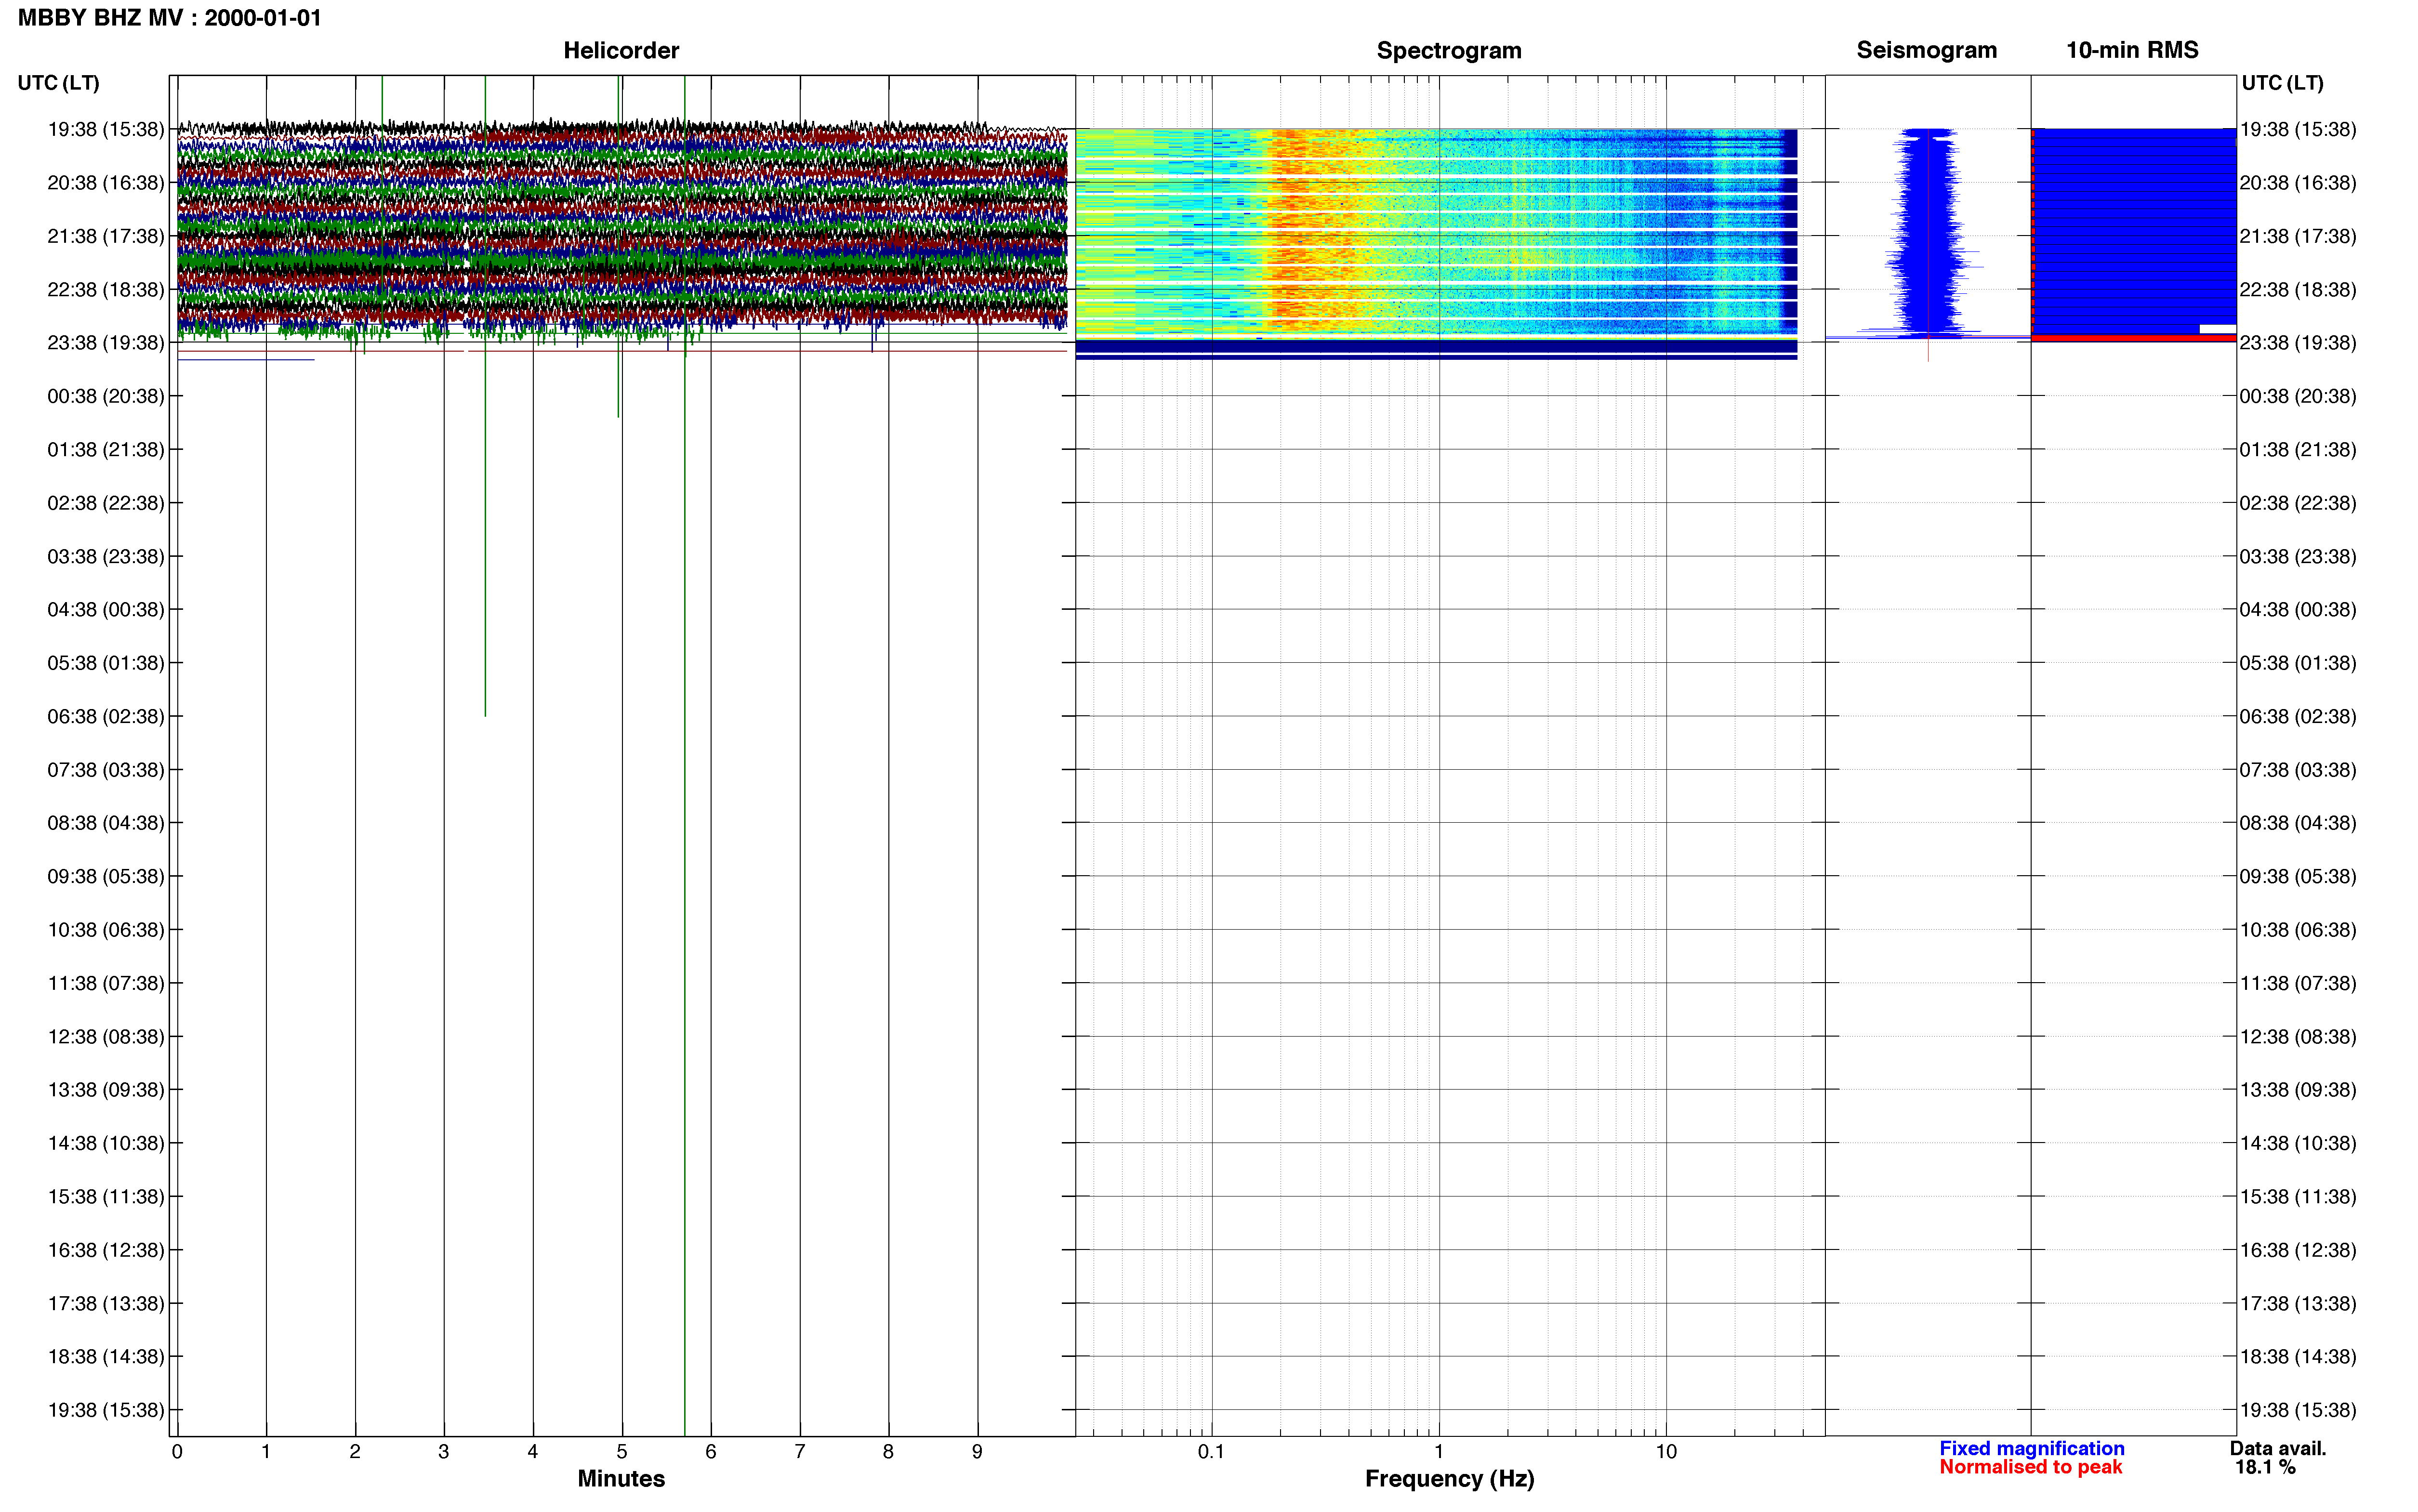Viewport: 2418px width, 1512px height.
Task: Select the 'Spectrogram' panel title
Action: click(x=1449, y=50)
